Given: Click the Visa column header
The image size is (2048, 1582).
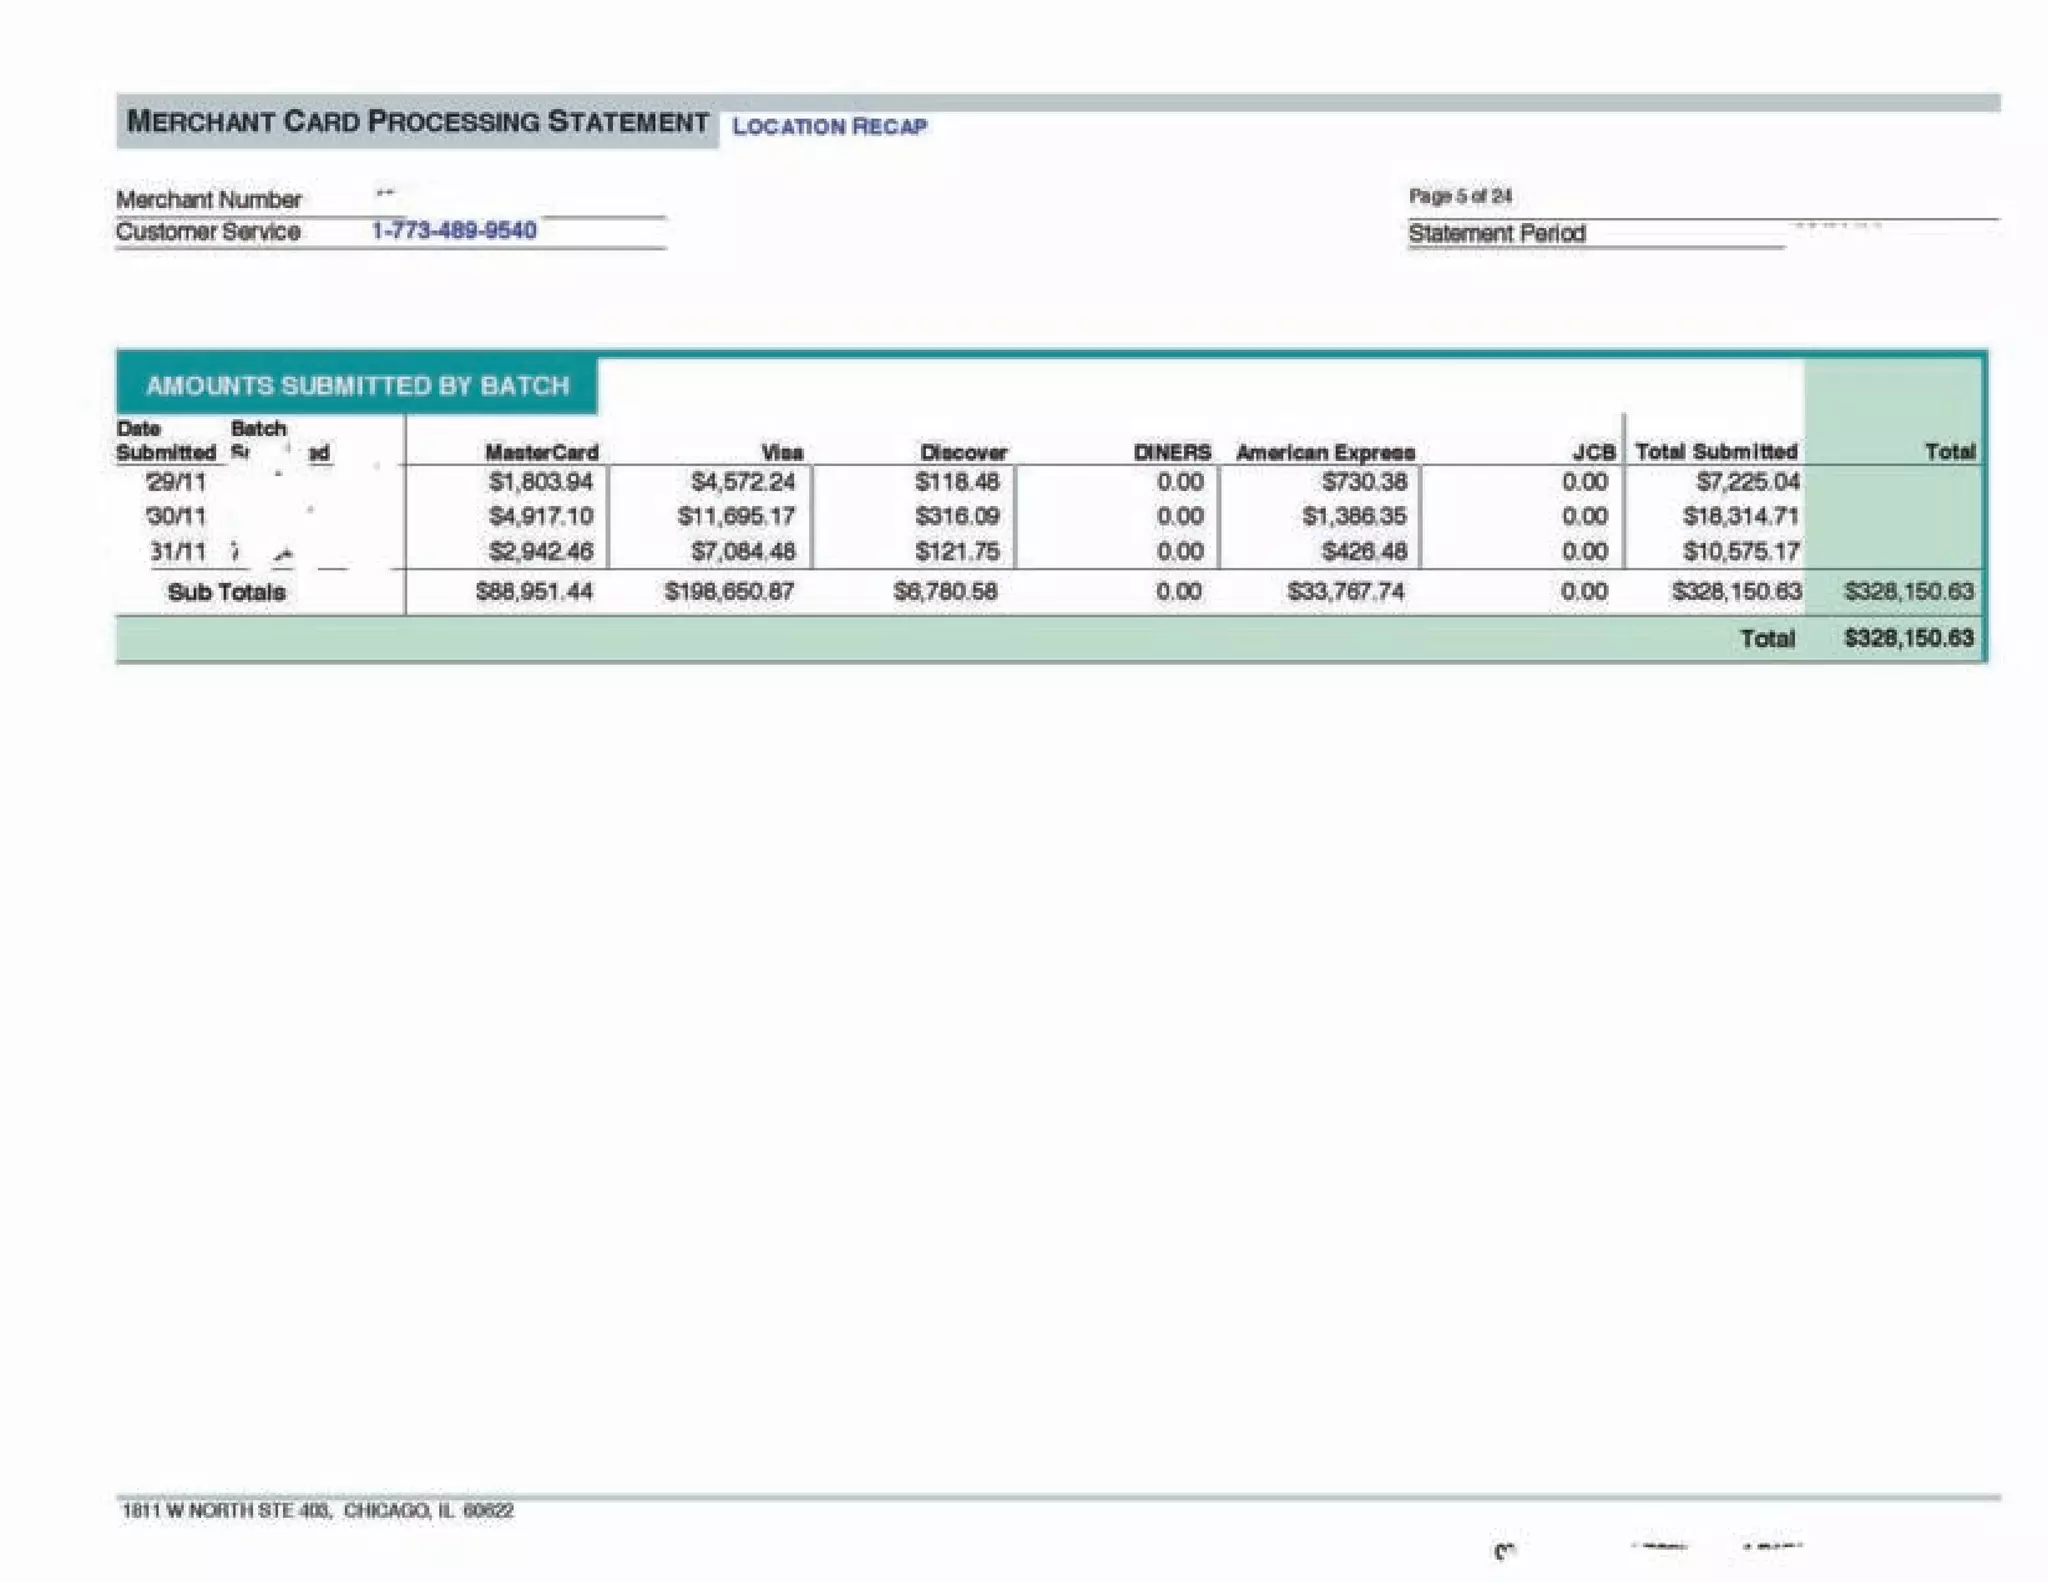Looking at the screenshot, I should coord(781,452).
